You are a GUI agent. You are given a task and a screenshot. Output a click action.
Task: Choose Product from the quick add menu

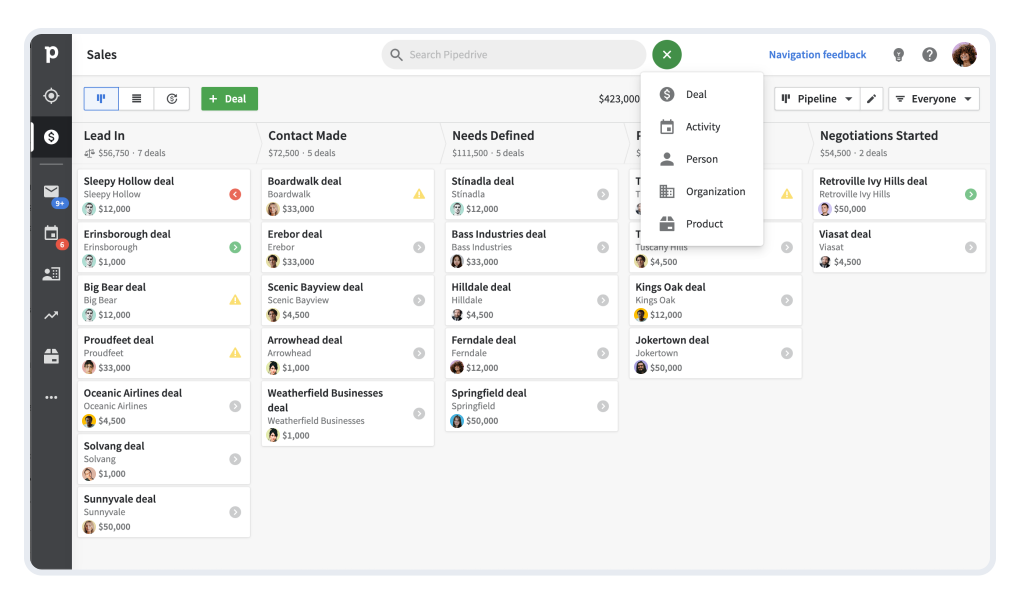(x=702, y=224)
